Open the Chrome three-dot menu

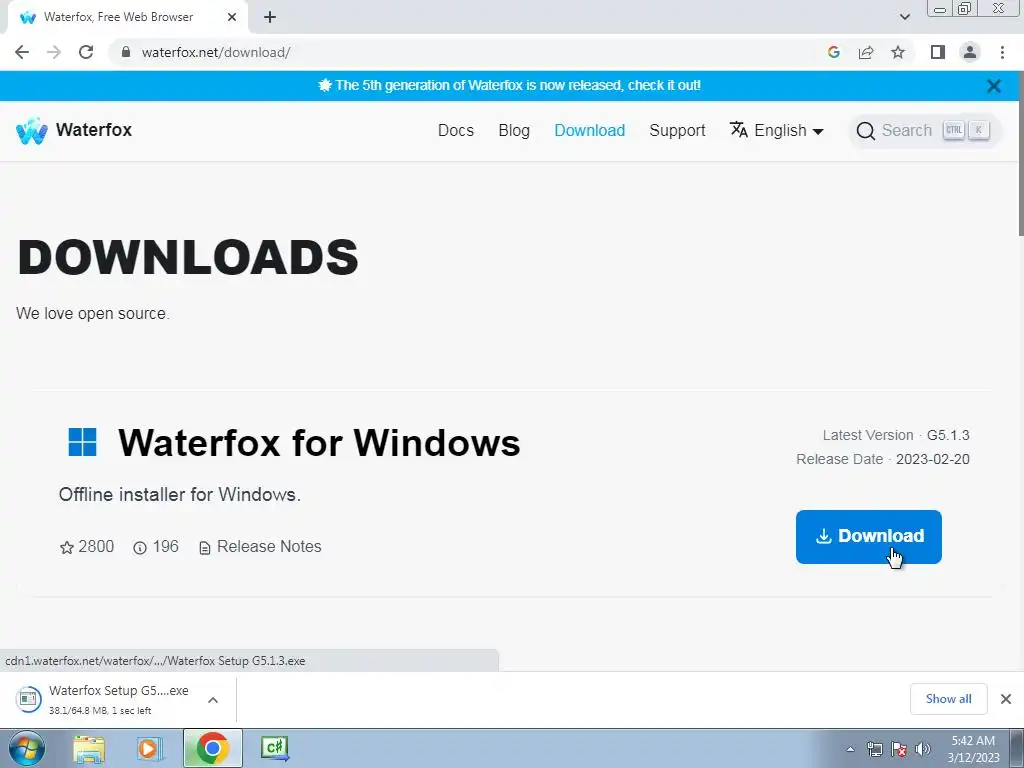[x=1002, y=52]
